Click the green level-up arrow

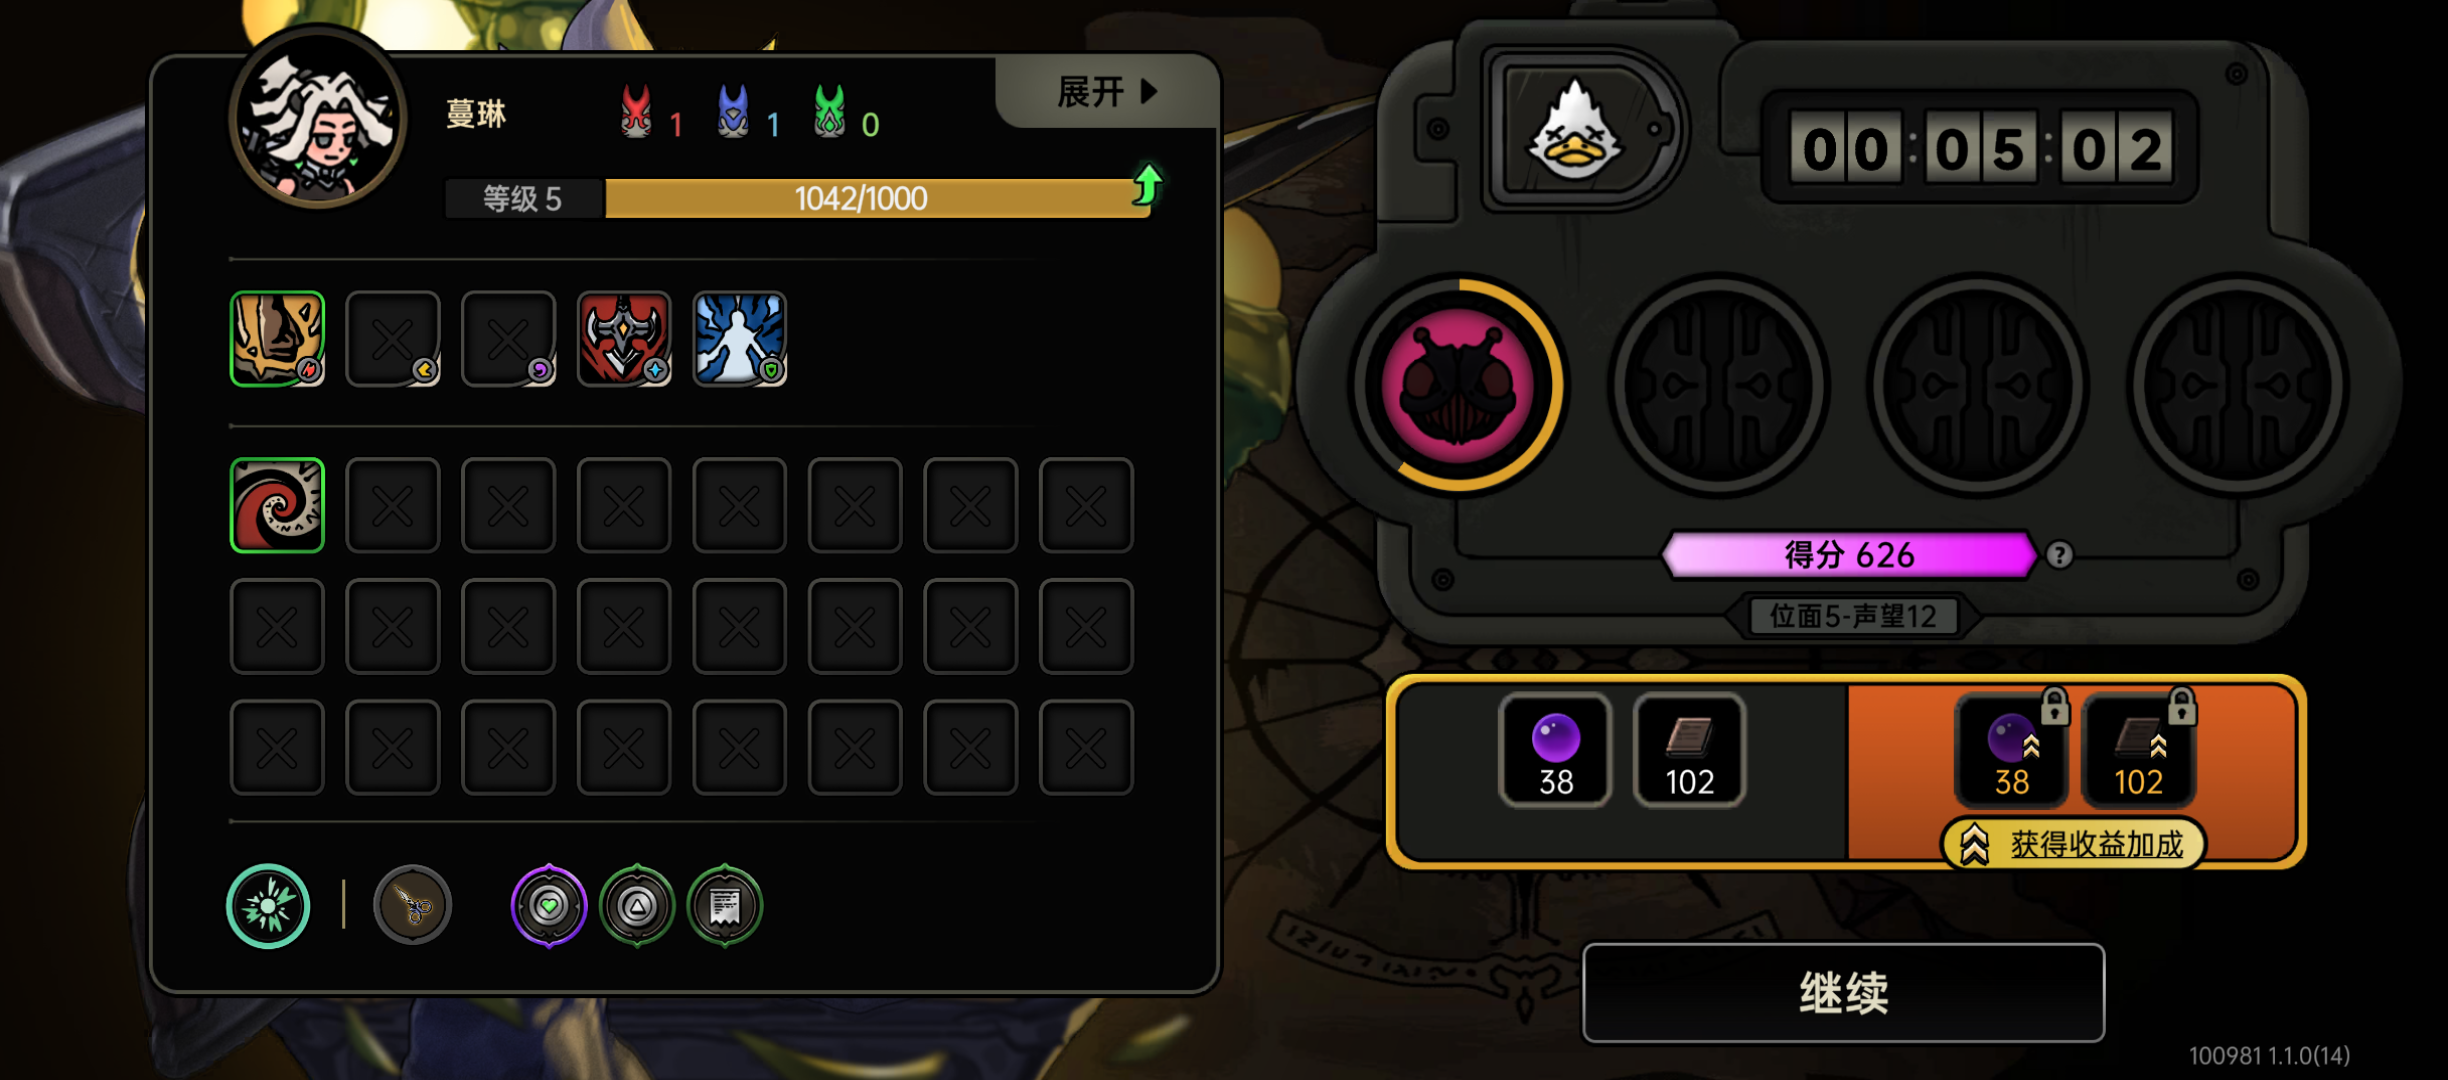click(1148, 185)
